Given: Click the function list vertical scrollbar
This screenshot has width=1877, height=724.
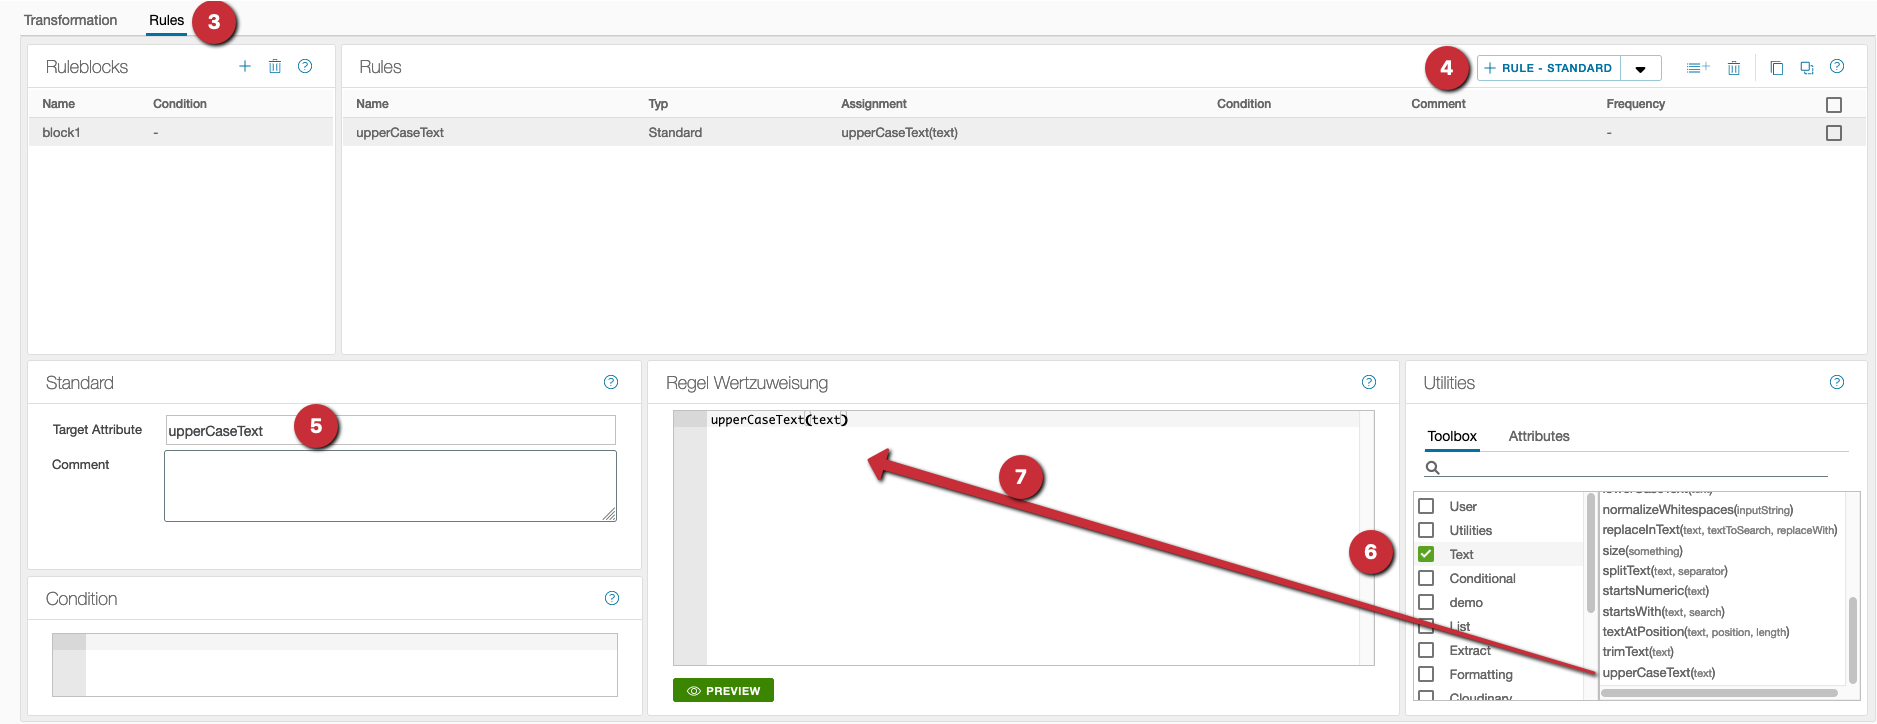Looking at the screenshot, I should (1852, 640).
